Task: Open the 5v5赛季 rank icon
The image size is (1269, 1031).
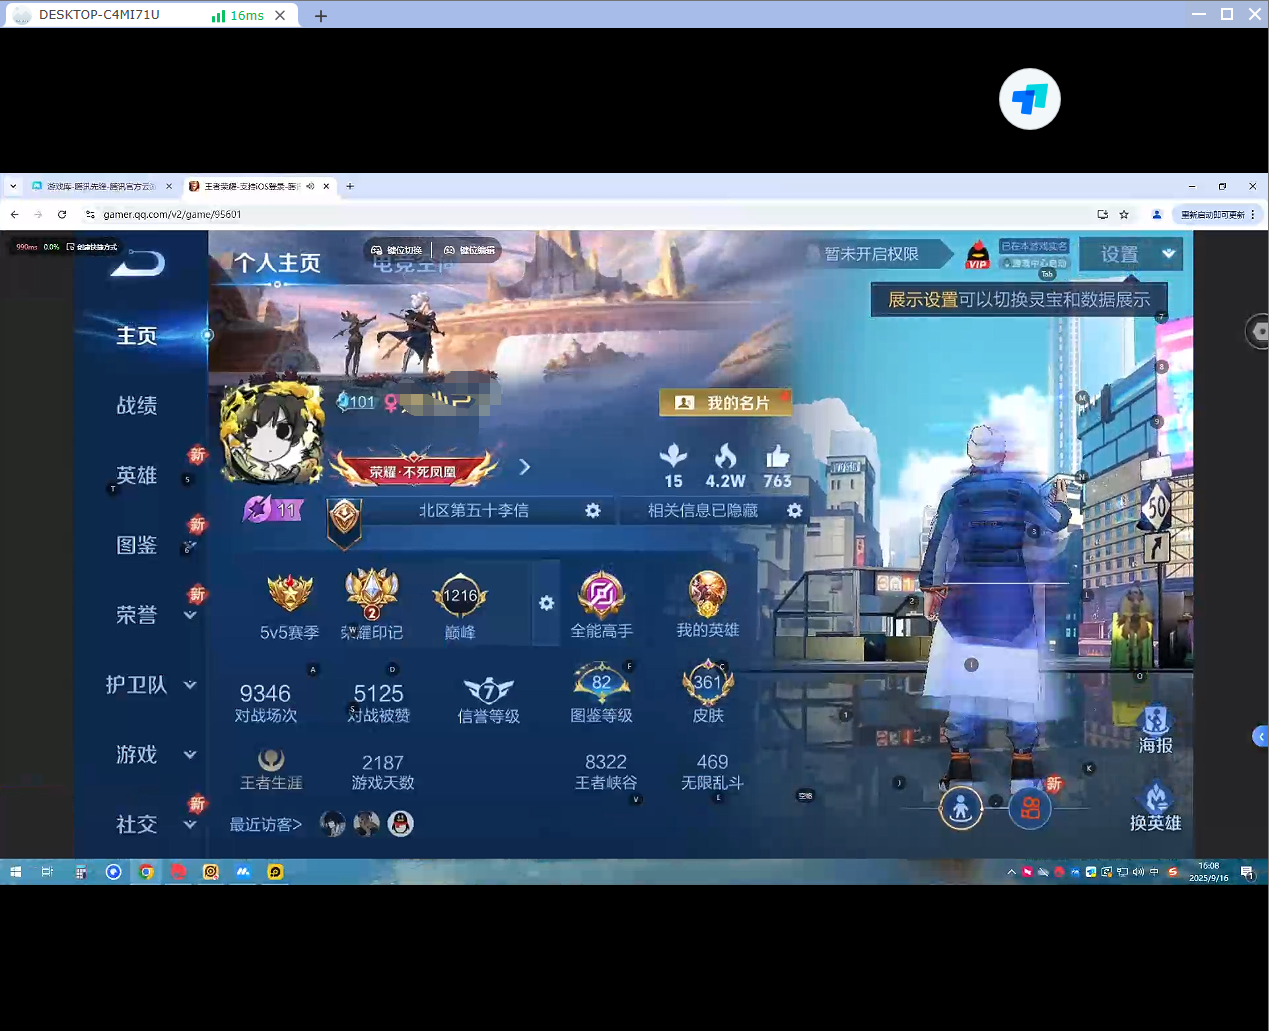Action: click(x=290, y=593)
